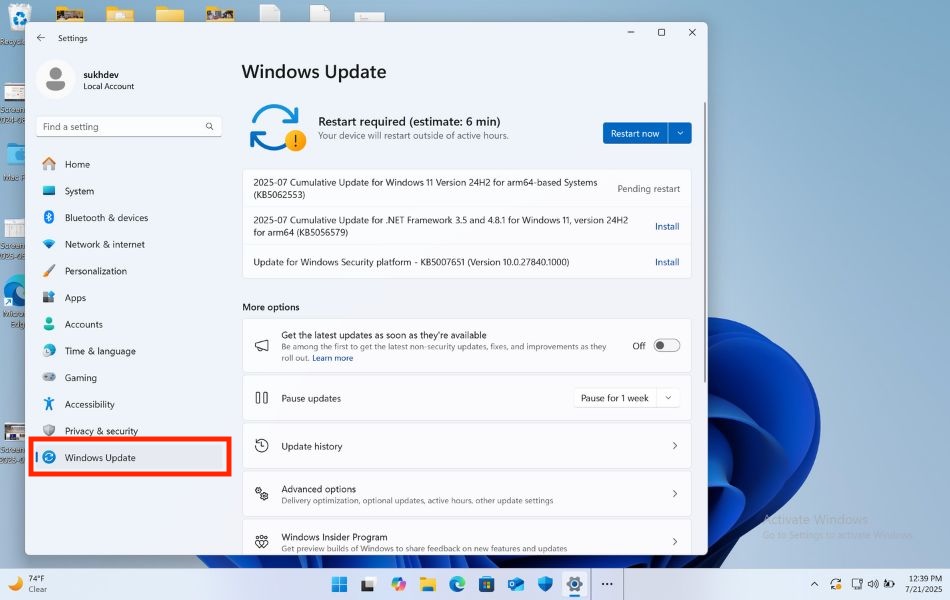Screen dimensions: 950x600
Task: Expand hidden icons in the system tray
Action: [814, 583]
